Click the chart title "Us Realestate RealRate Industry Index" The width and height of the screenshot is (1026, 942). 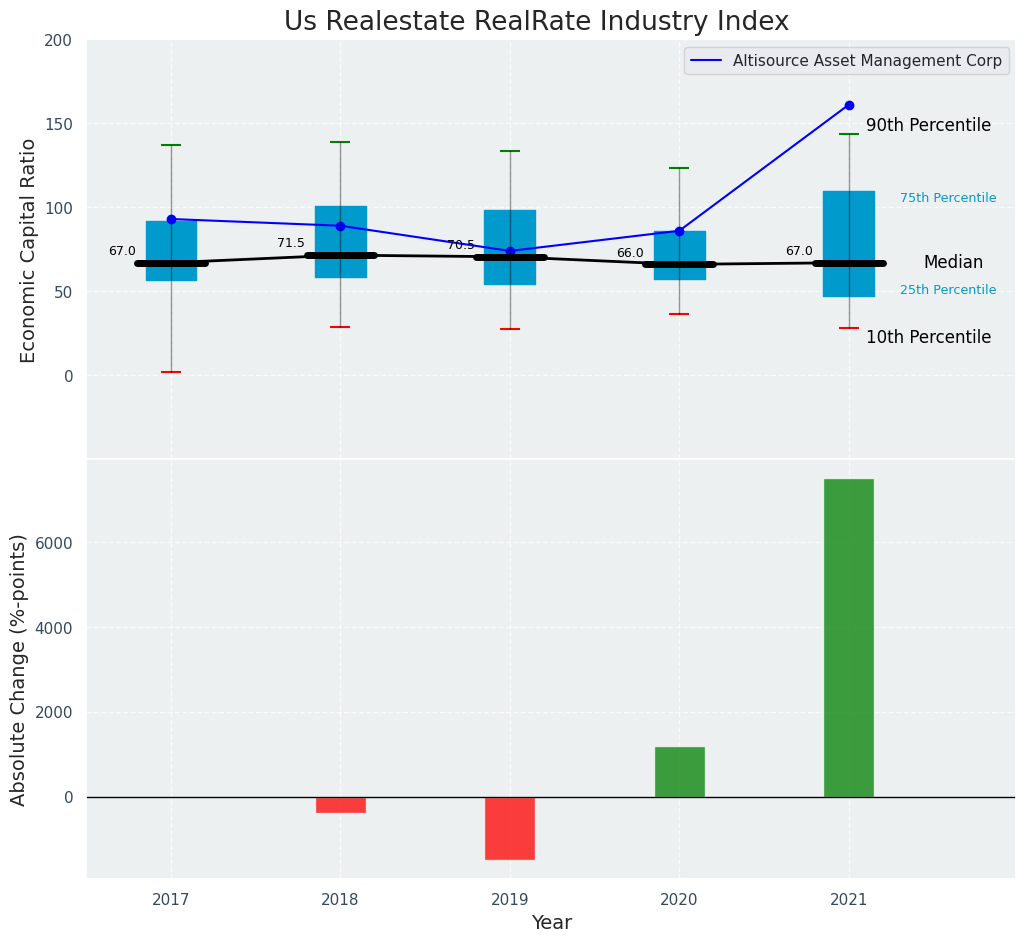pos(536,22)
